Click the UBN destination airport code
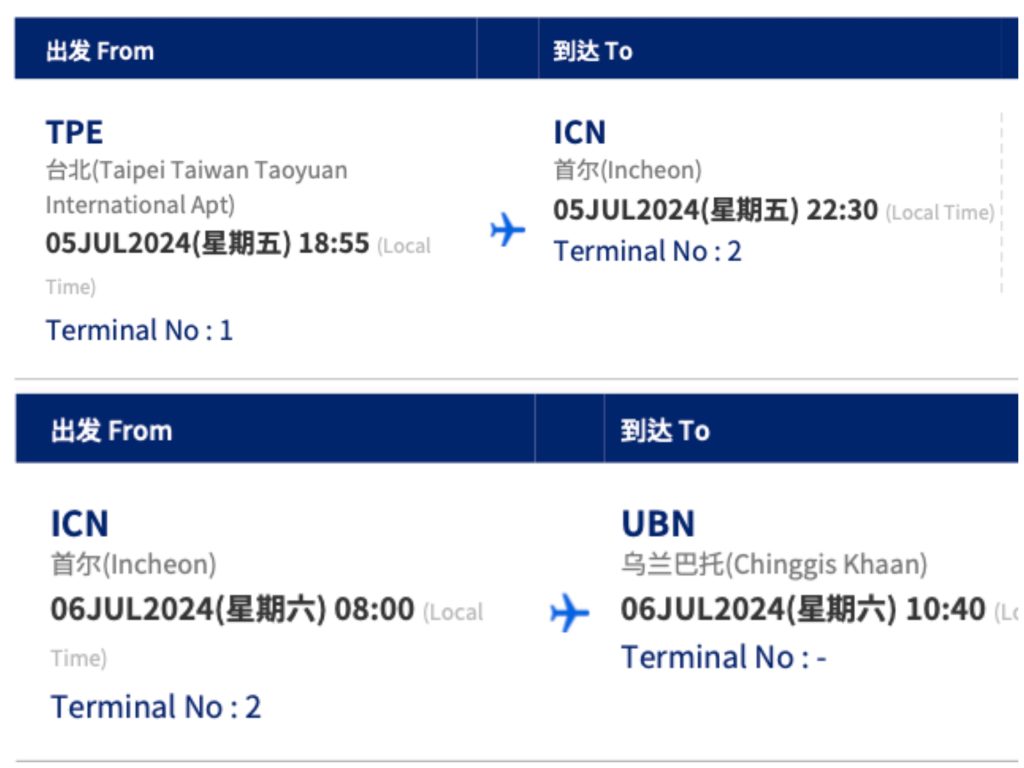The width and height of the screenshot is (1024, 768). 658,524
